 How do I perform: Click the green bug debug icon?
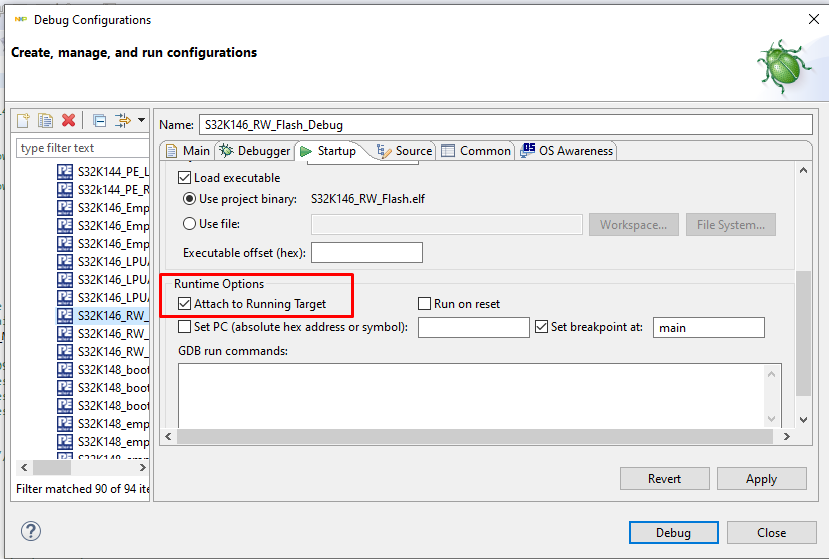click(784, 66)
